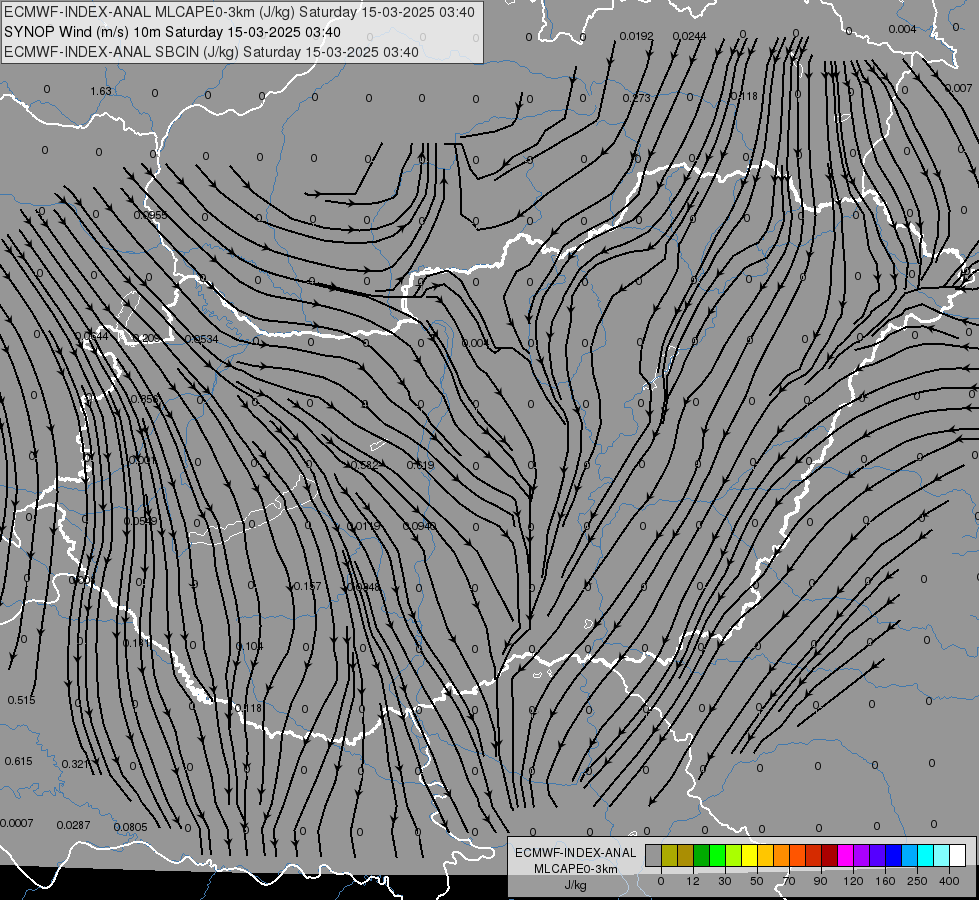
Task: Click the magenta swatch in the color scale
Action: (x=845, y=856)
